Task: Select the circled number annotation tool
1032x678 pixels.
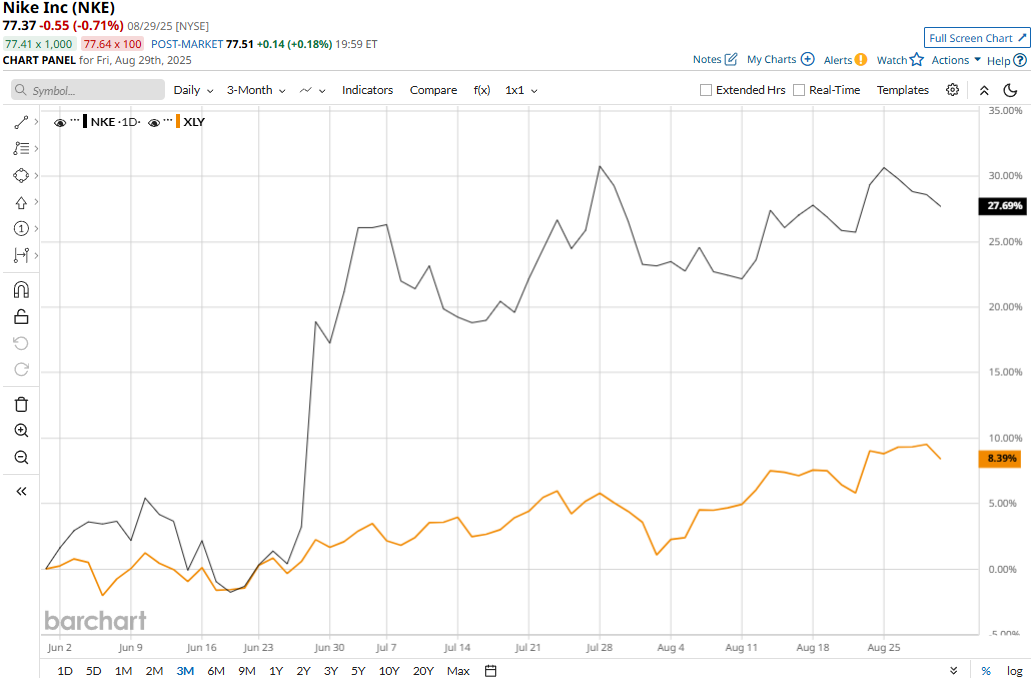Action: click(21, 228)
